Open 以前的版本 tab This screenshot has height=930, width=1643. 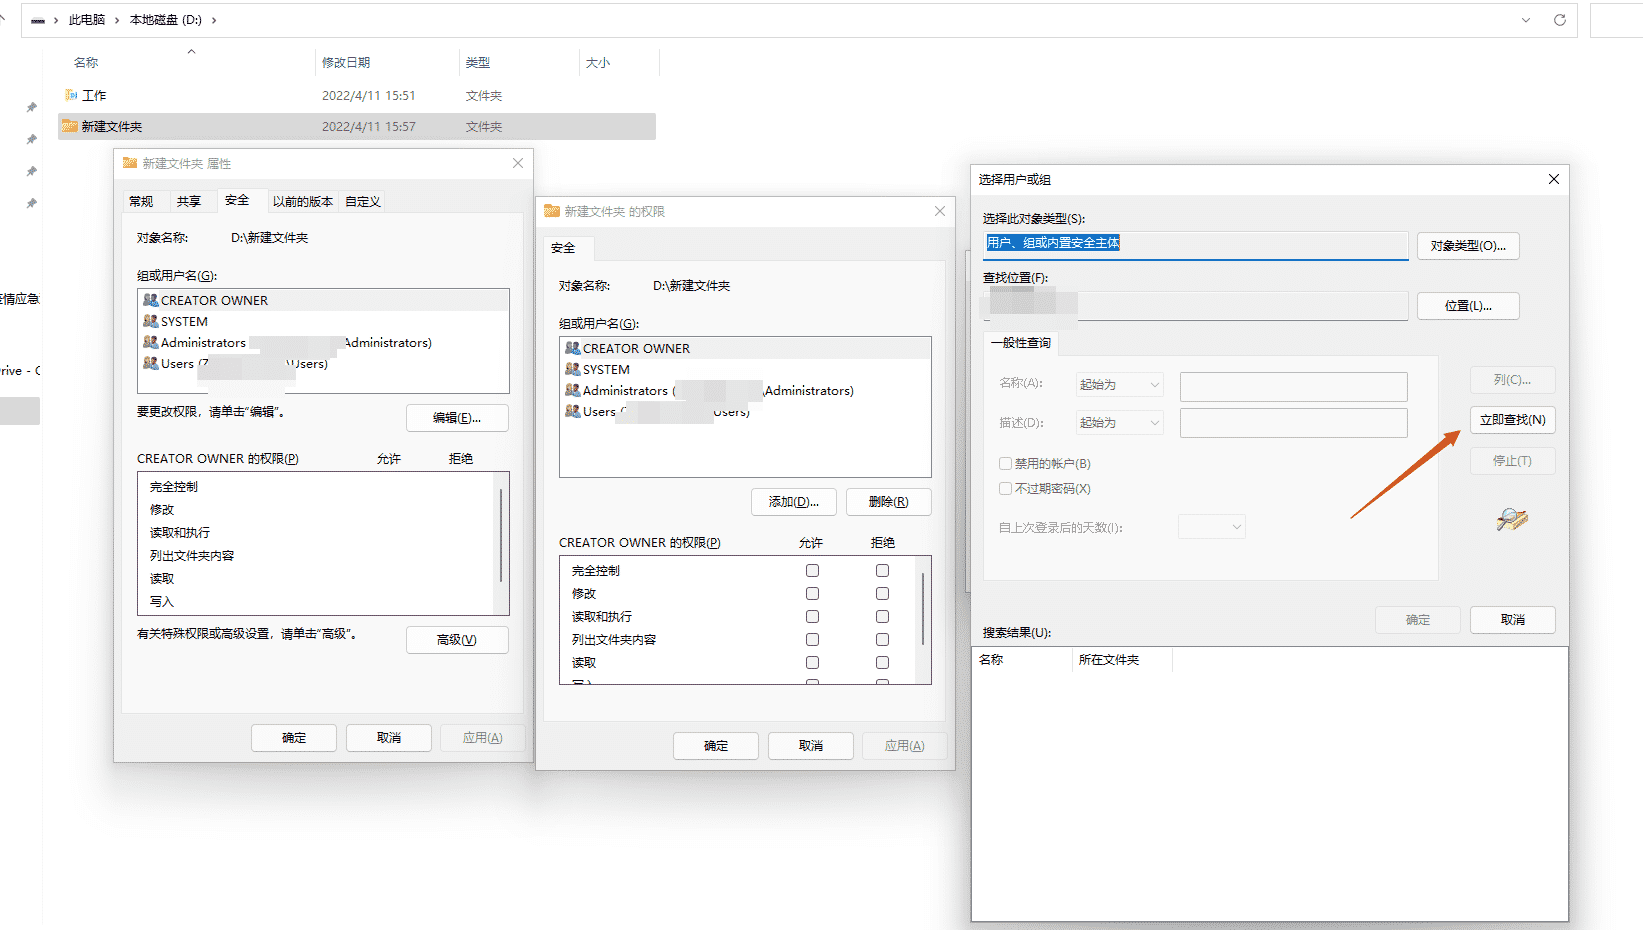tap(302, 201)
